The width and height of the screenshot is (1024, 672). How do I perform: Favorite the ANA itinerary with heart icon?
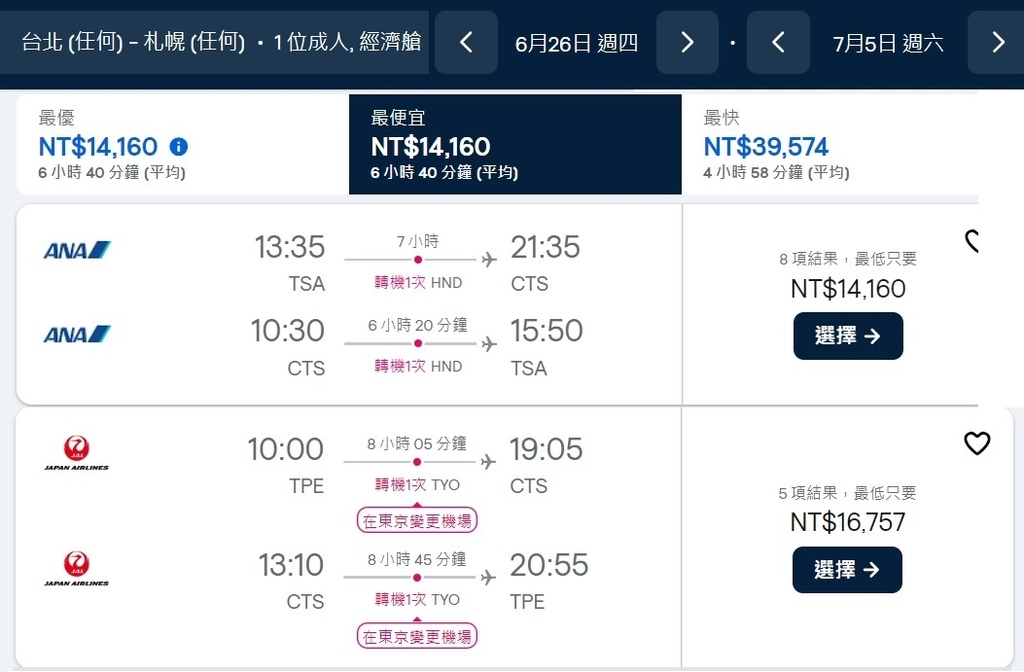pyautogui.click(x=972, y=242)
